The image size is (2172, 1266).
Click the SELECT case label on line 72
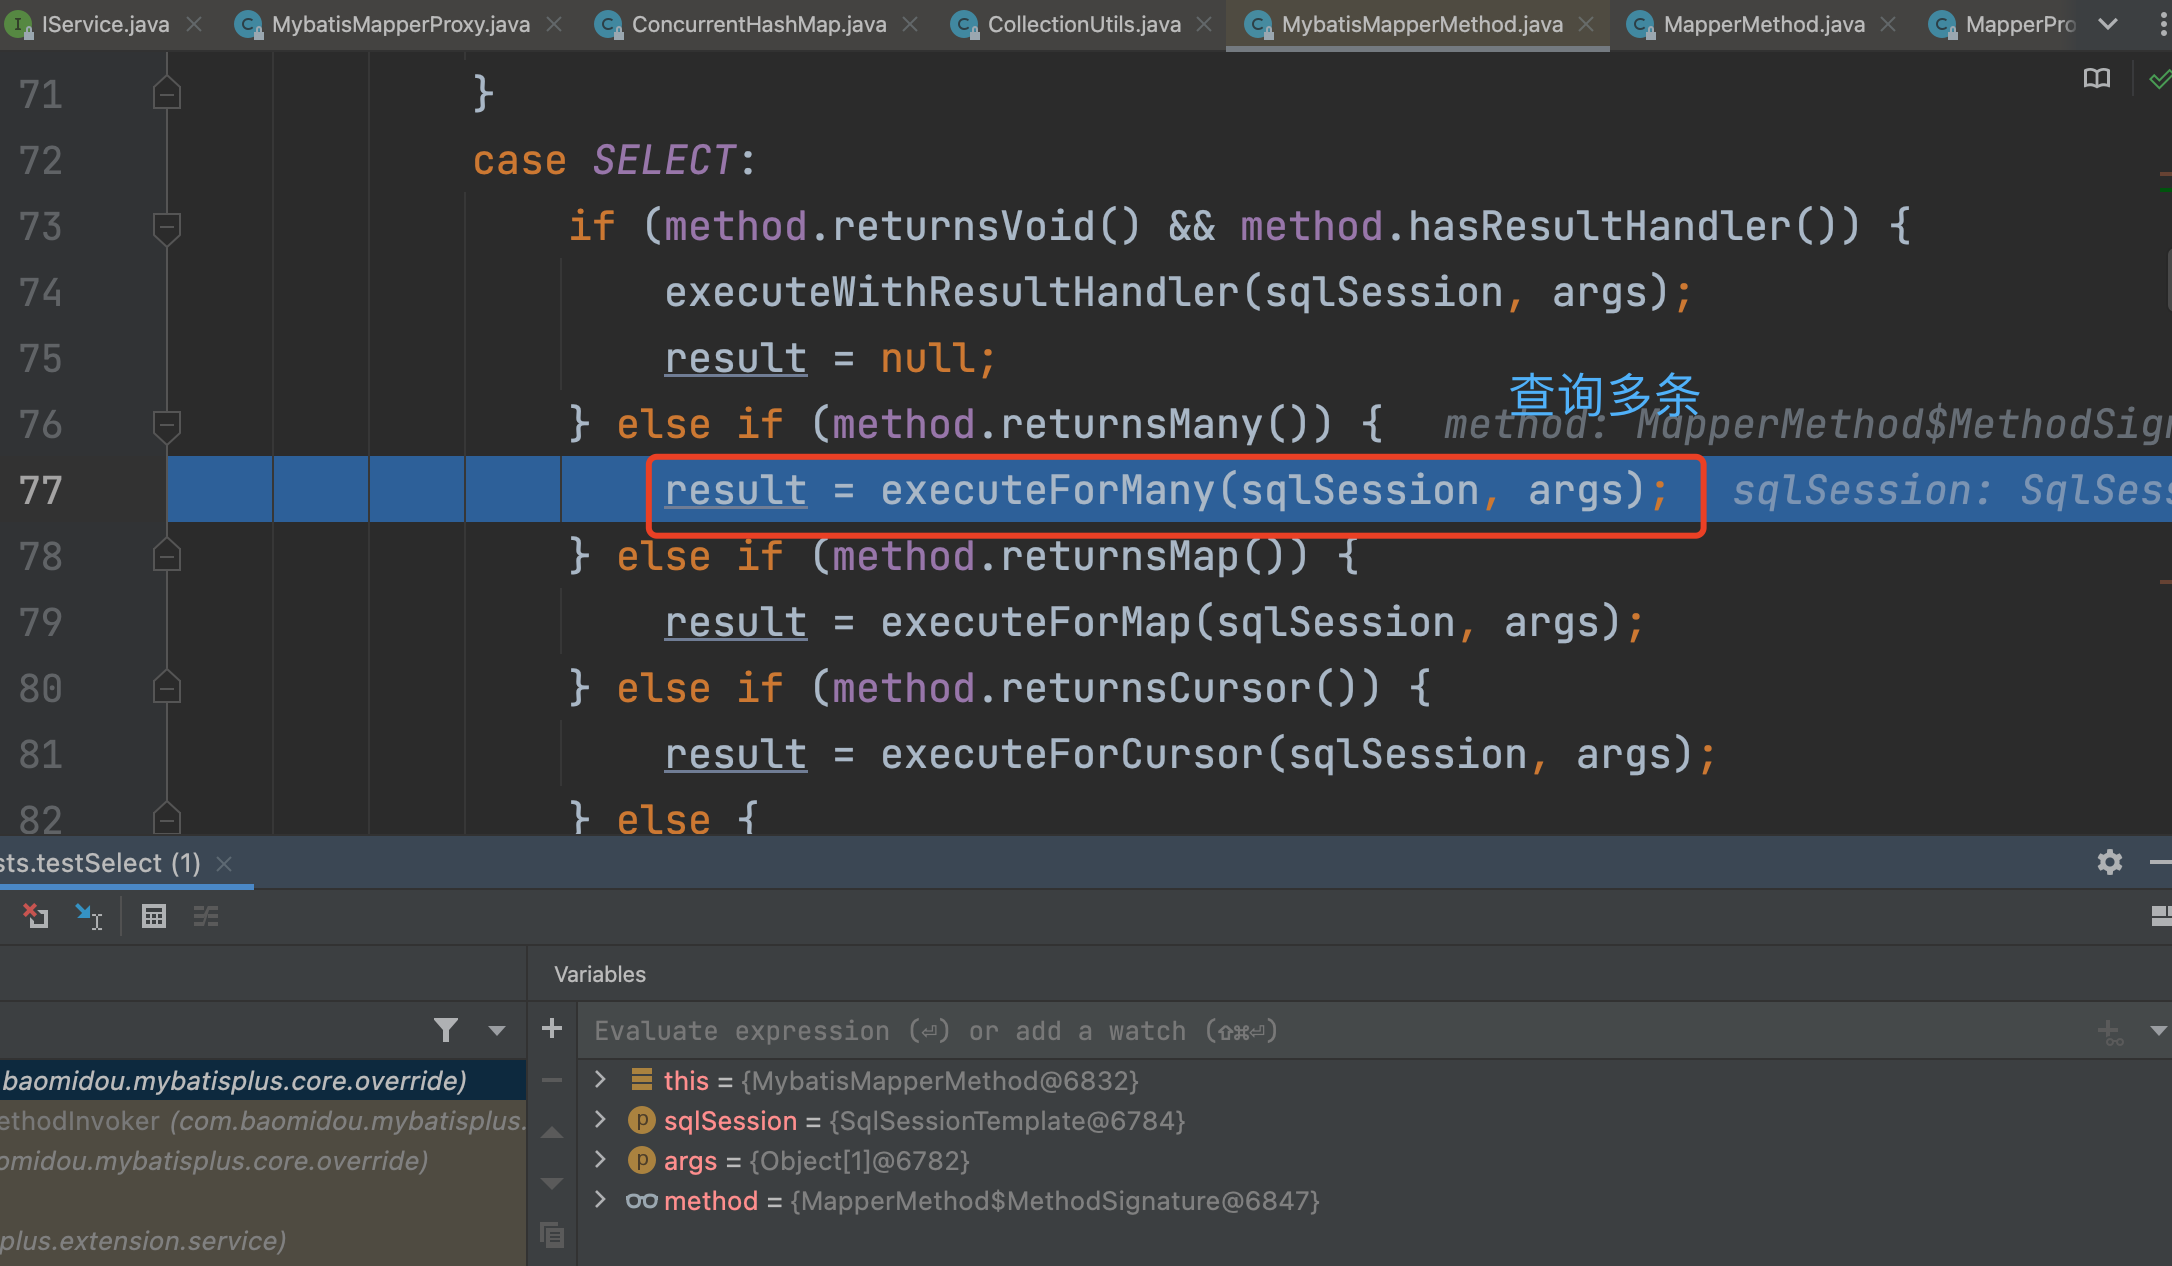(x=665, y=160)
